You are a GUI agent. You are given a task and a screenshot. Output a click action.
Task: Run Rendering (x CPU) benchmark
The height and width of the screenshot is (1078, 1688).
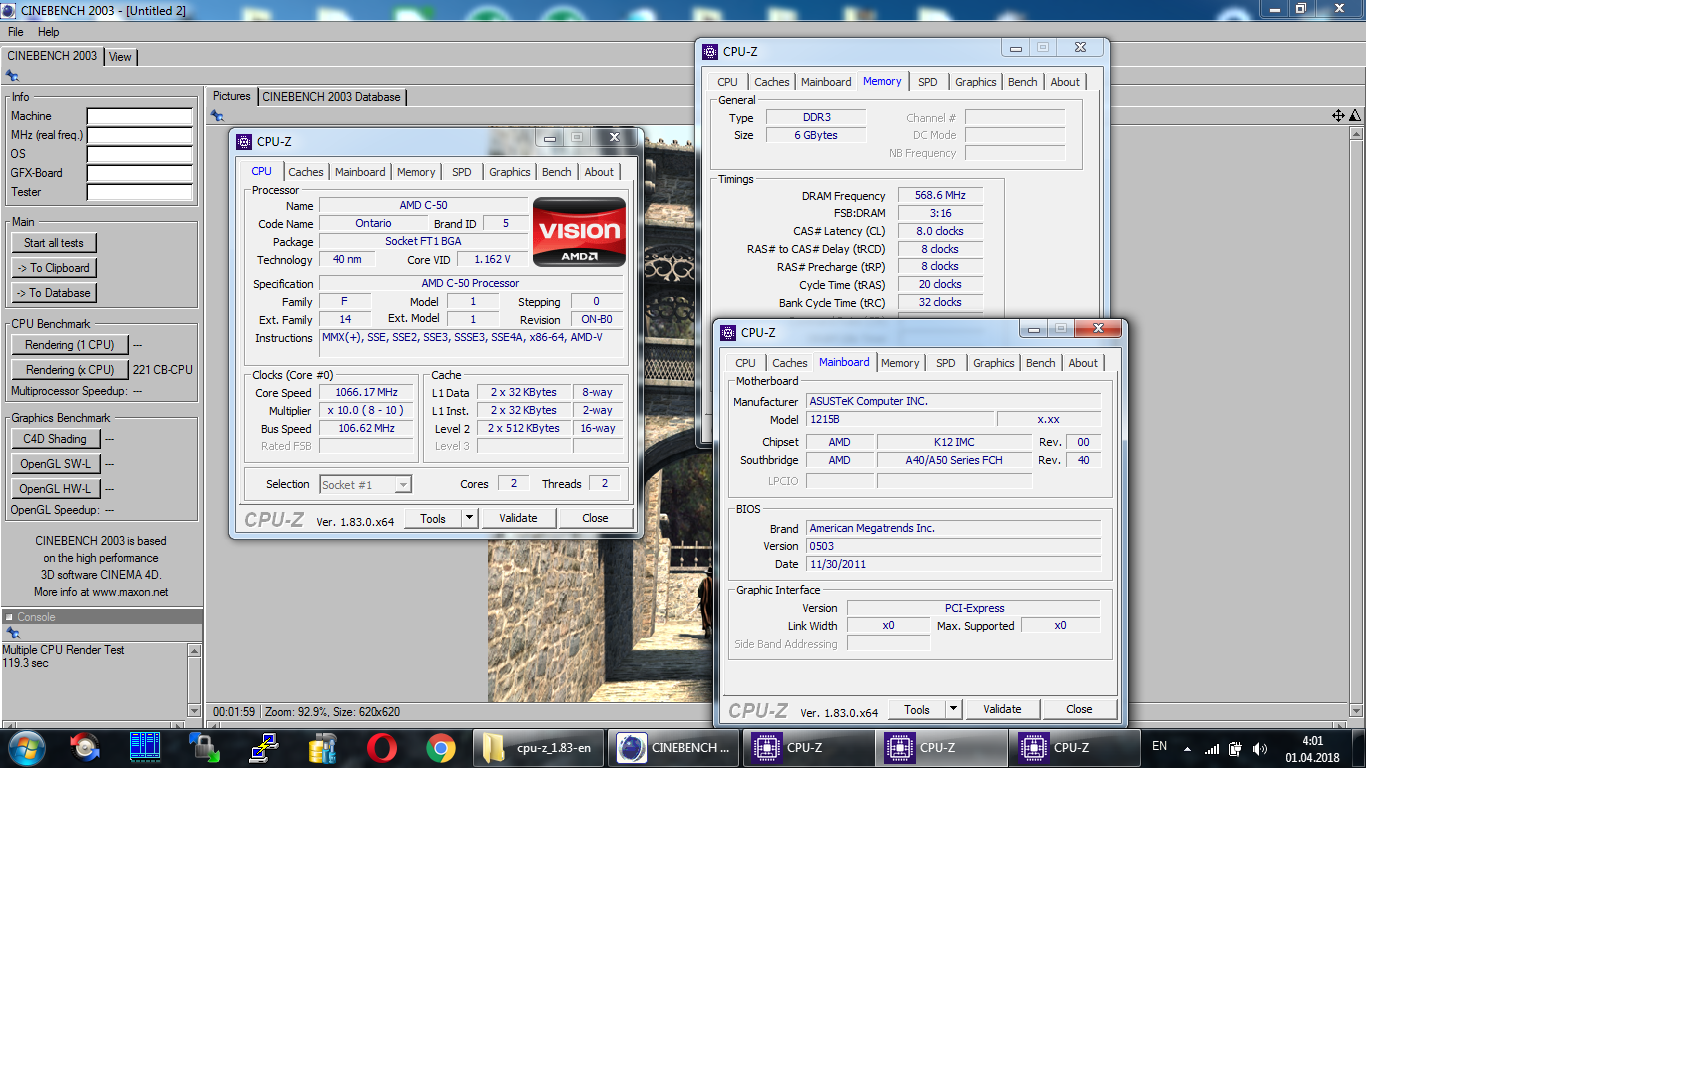(70, 370)
